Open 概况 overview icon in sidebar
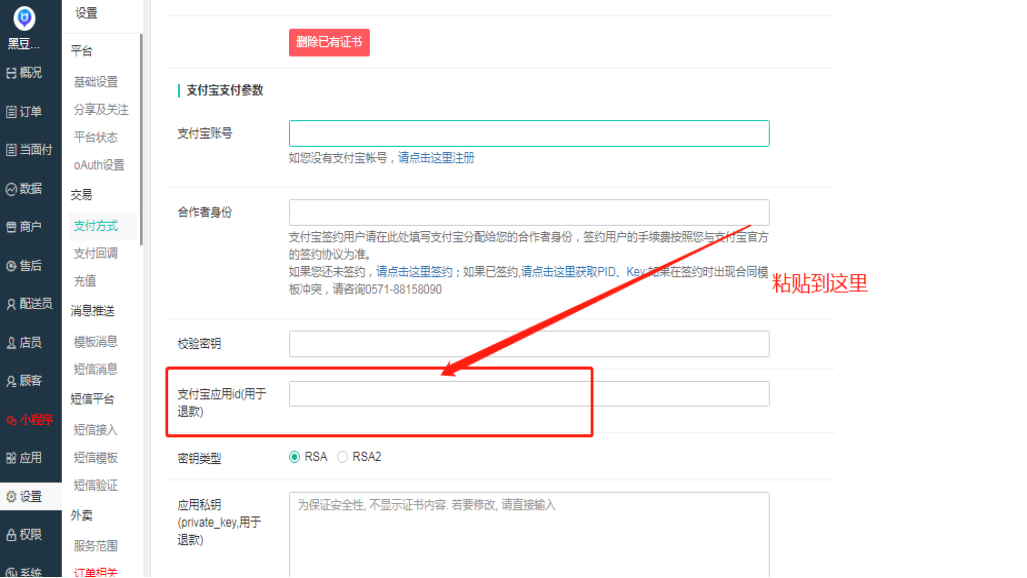This screenshot has width=1027, height=578. click(11, 73)
